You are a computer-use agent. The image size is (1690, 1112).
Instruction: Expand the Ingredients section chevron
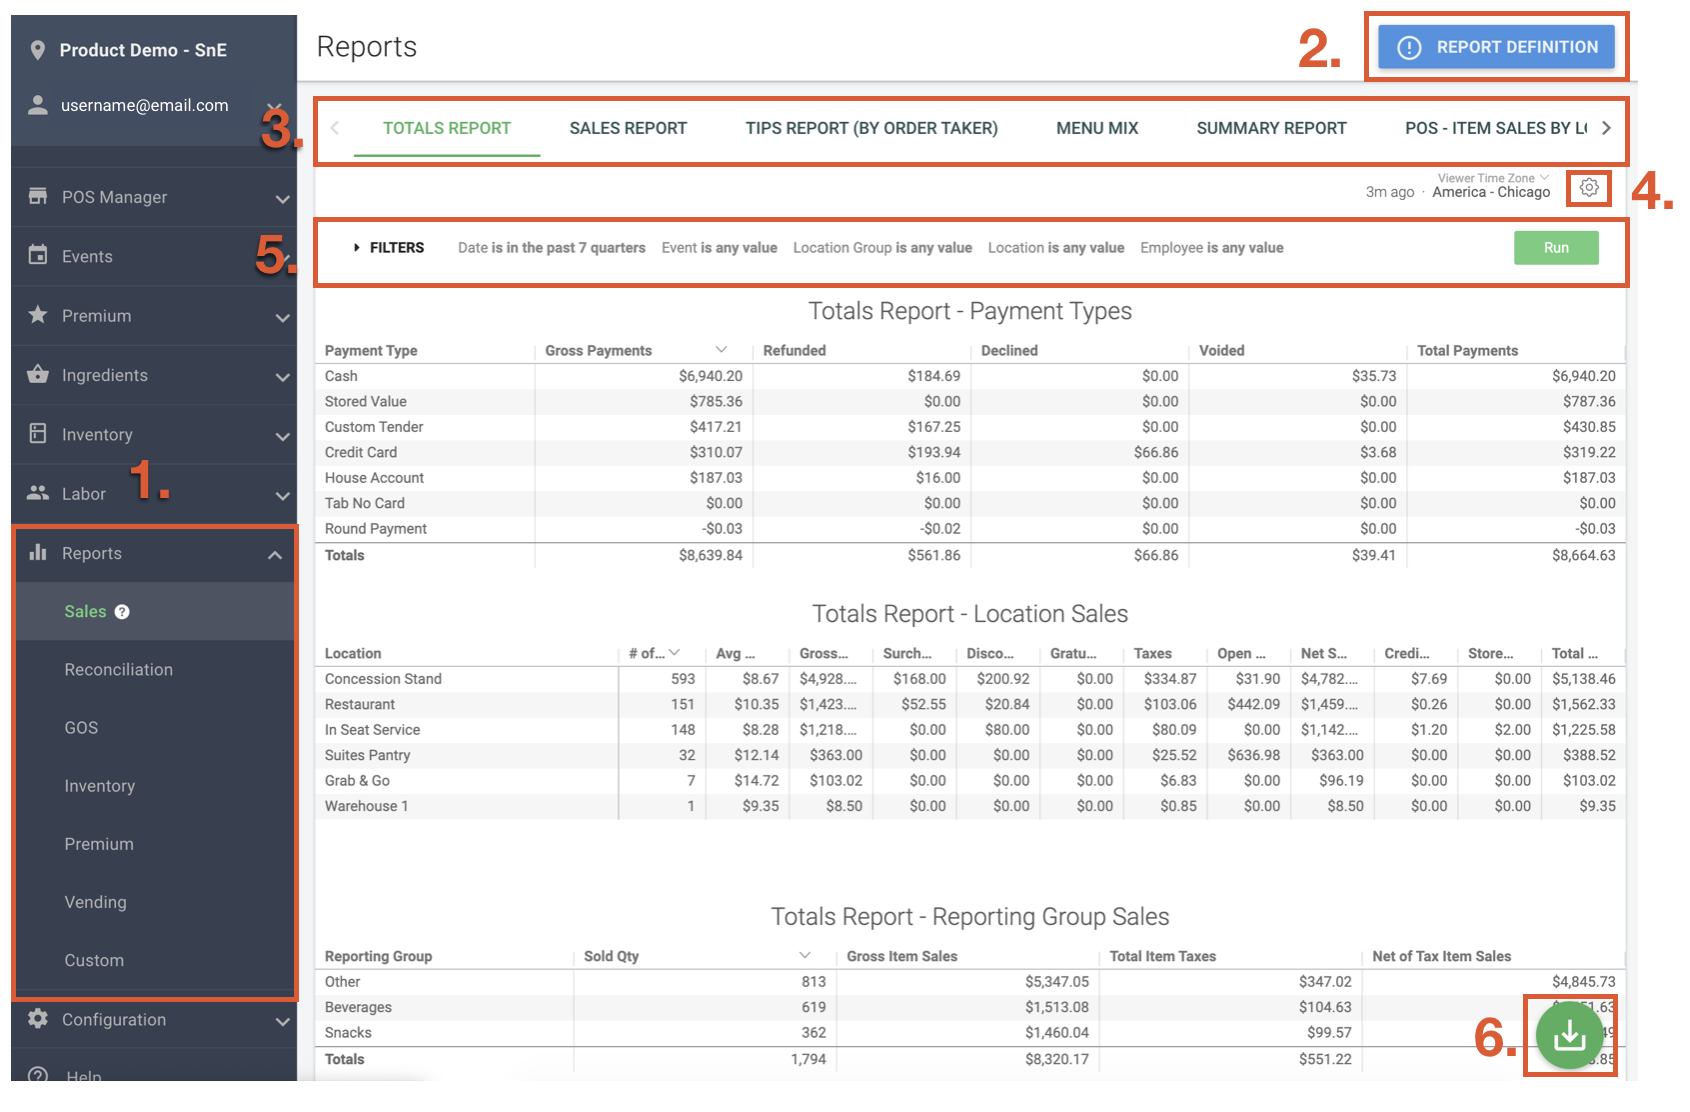pyautogui.click(x=283, y=377)
